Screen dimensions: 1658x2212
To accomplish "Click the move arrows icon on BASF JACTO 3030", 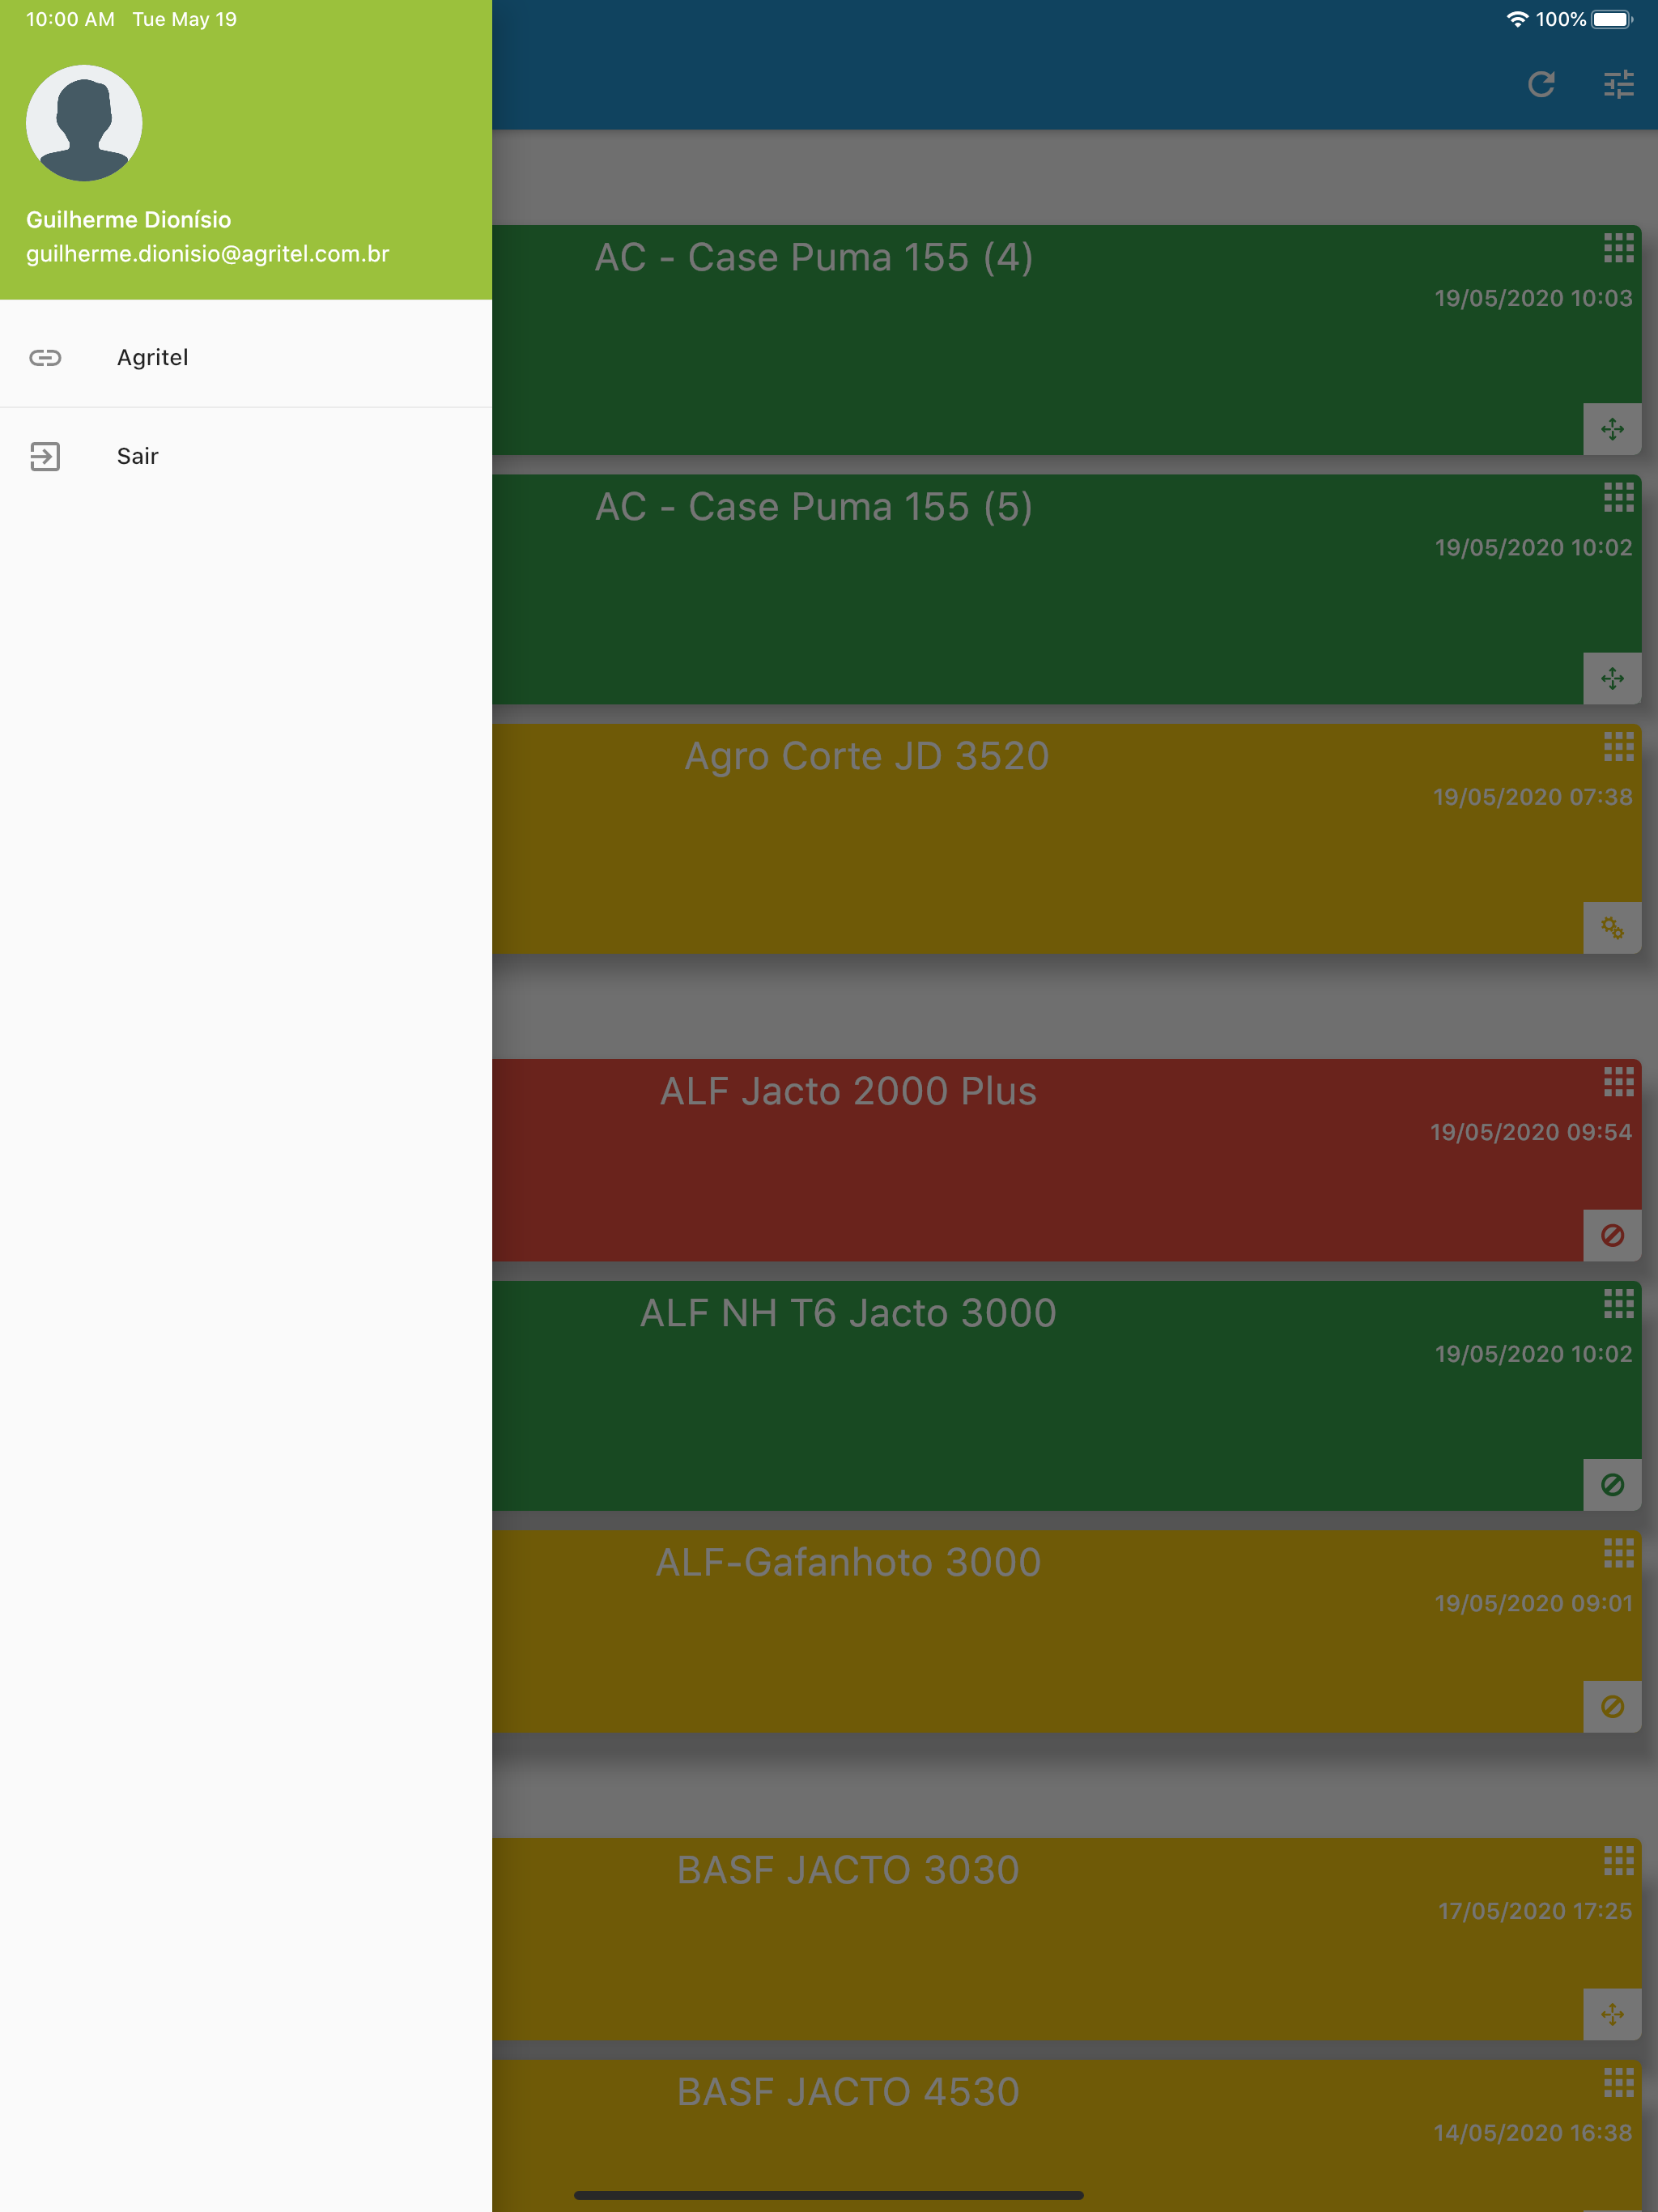I will pyautogui.click(x=1612, y=2014).
